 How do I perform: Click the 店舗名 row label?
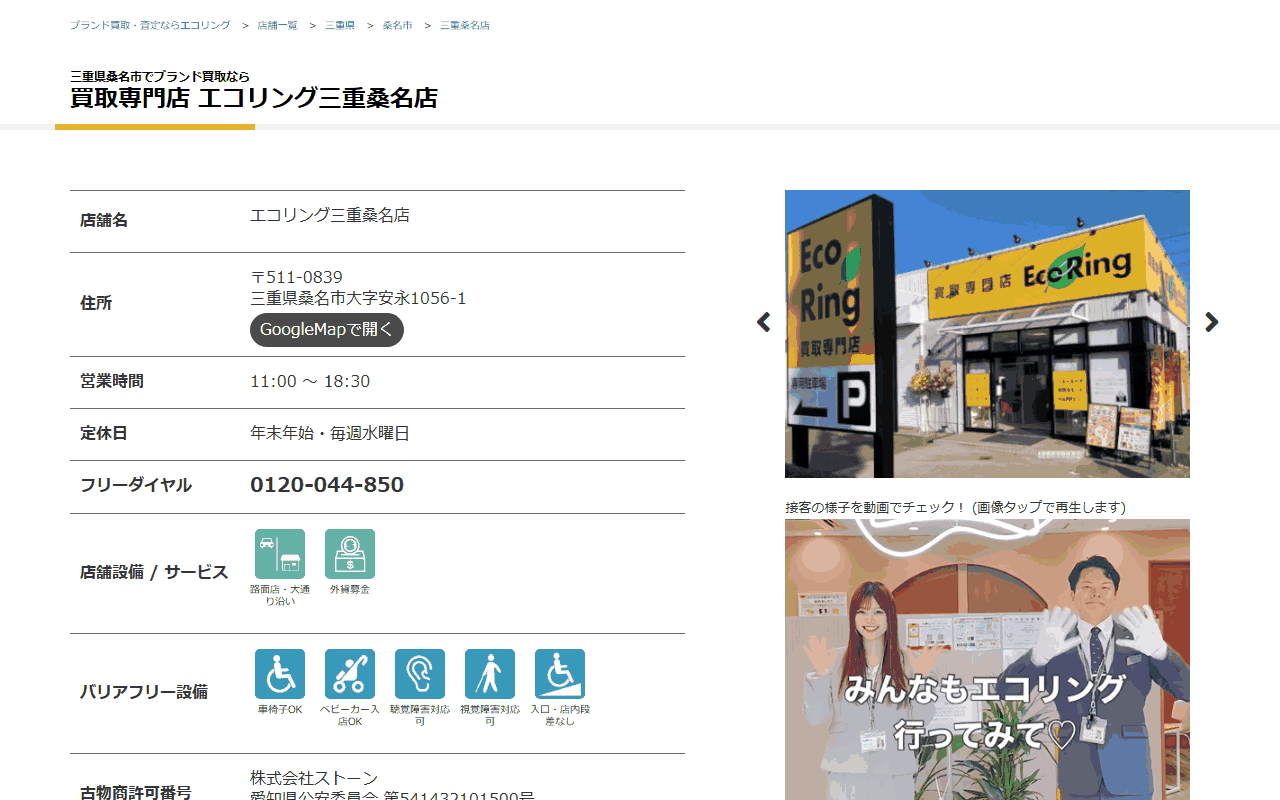click(104, 220)
